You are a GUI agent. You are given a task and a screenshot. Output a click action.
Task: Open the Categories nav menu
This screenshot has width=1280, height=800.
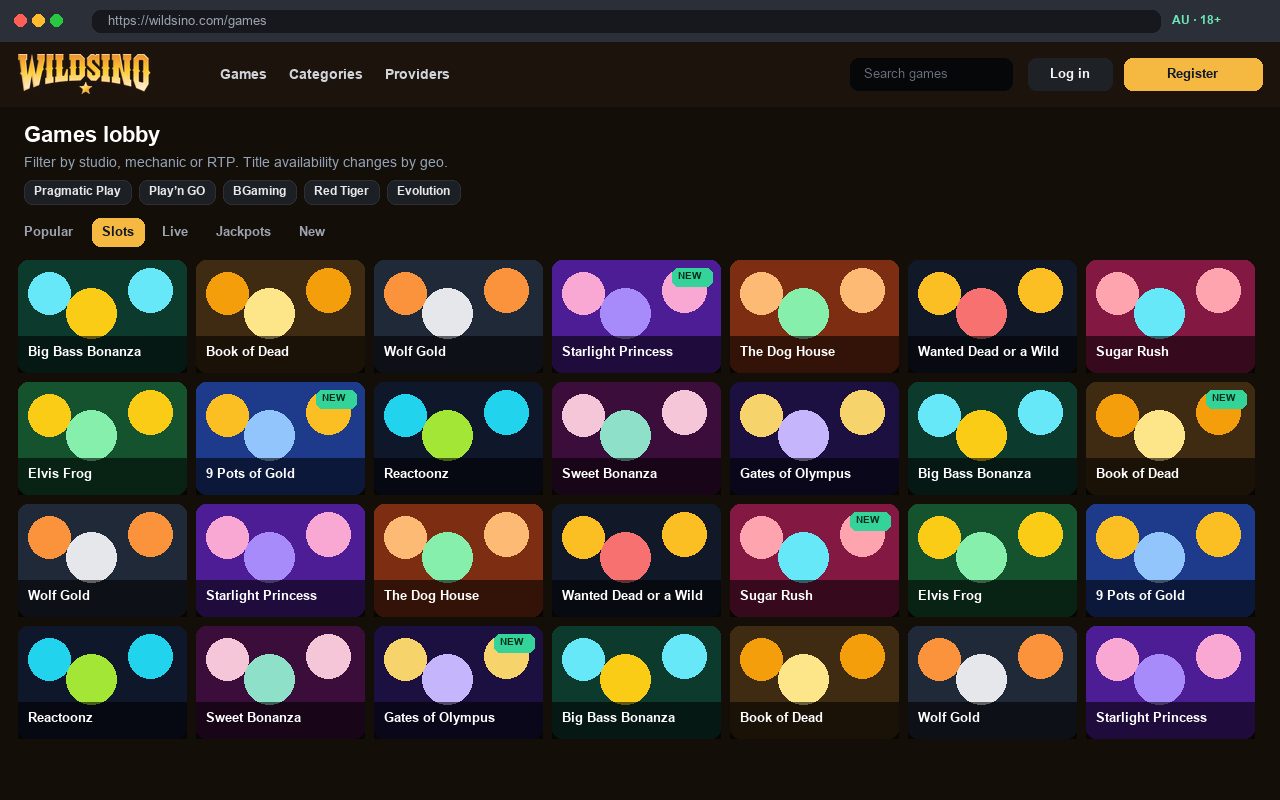pos(326,74)
